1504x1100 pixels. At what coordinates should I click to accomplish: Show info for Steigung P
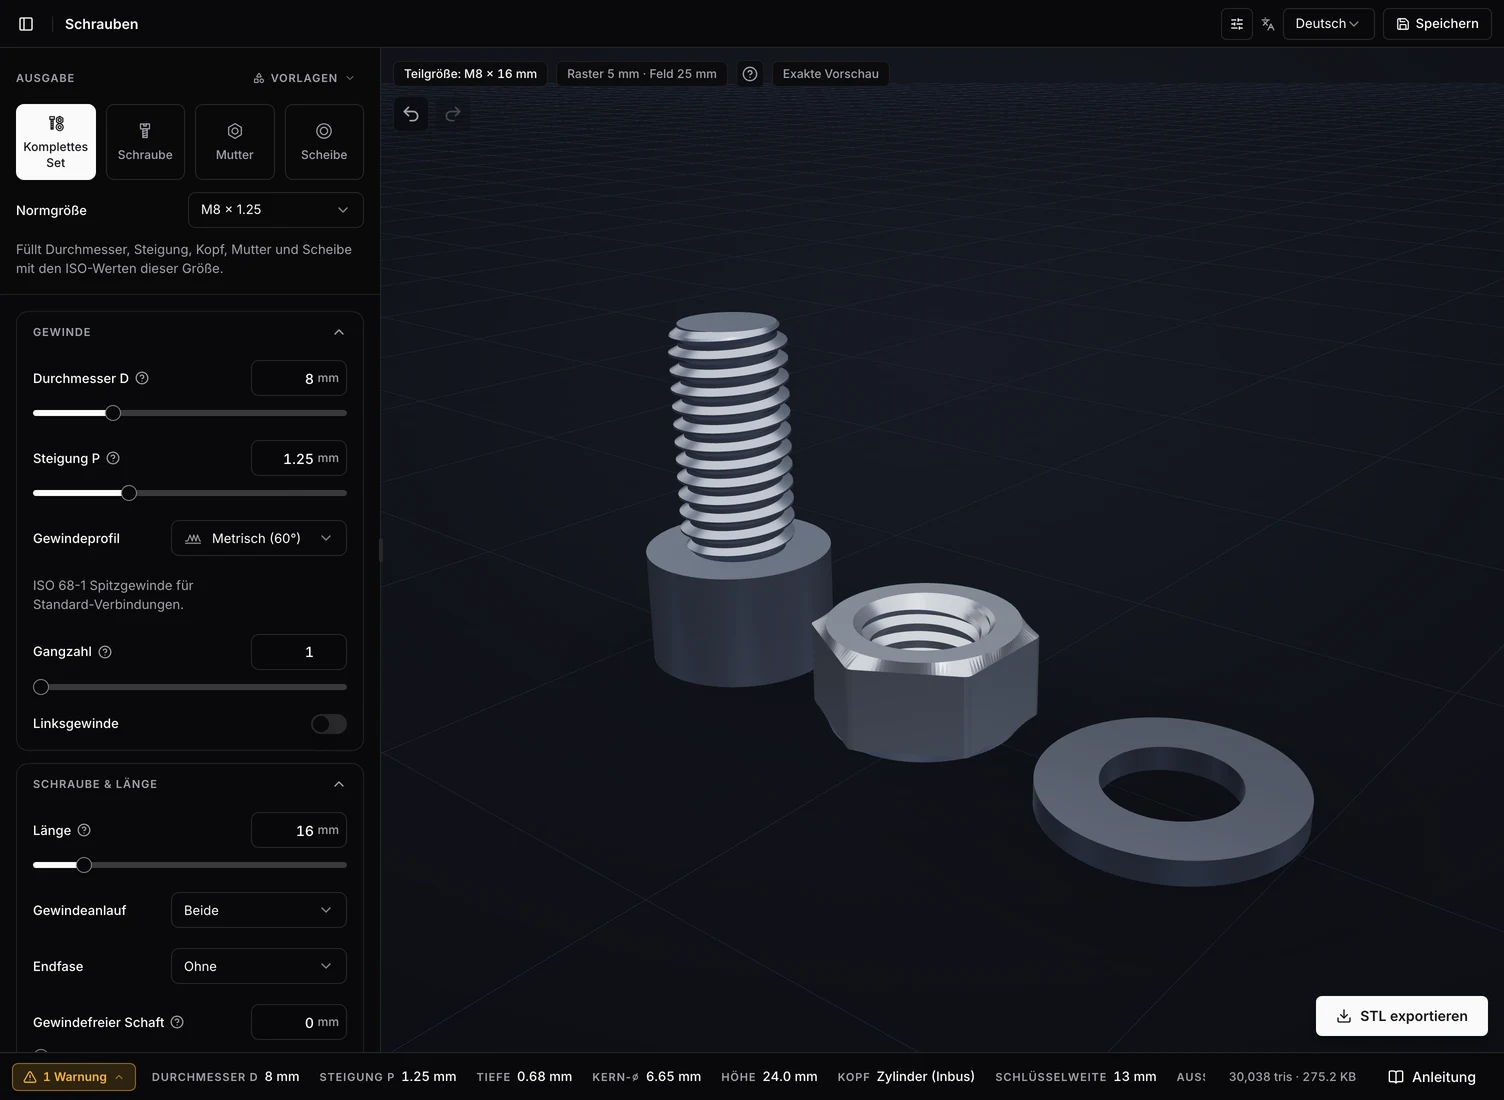point(113,458)
